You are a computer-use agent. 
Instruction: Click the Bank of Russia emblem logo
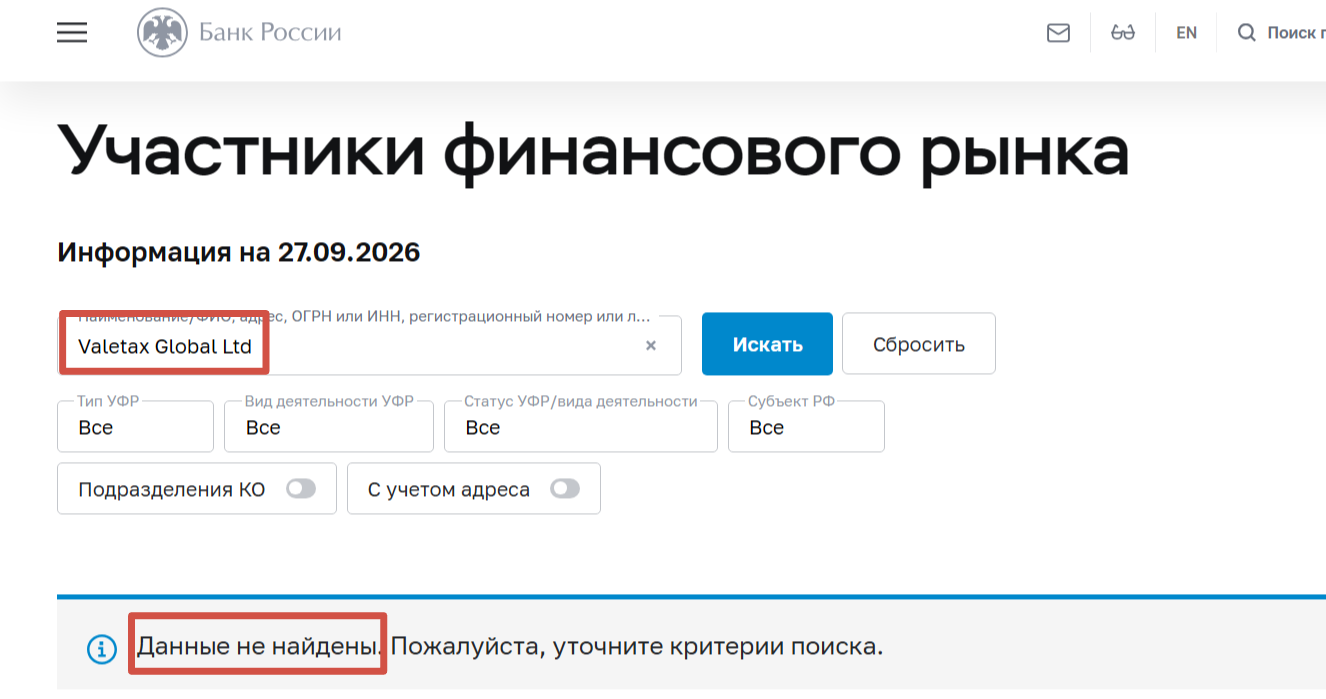(x=162, y=33)
